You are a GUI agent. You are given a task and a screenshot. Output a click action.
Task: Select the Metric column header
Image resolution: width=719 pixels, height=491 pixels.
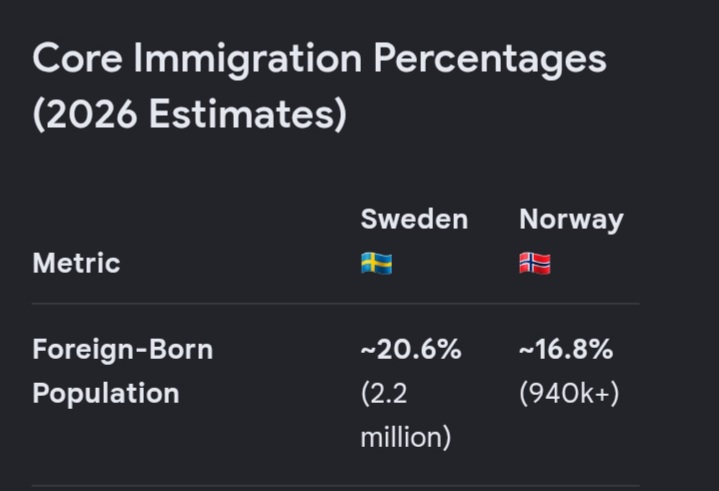tap(76, 263)
